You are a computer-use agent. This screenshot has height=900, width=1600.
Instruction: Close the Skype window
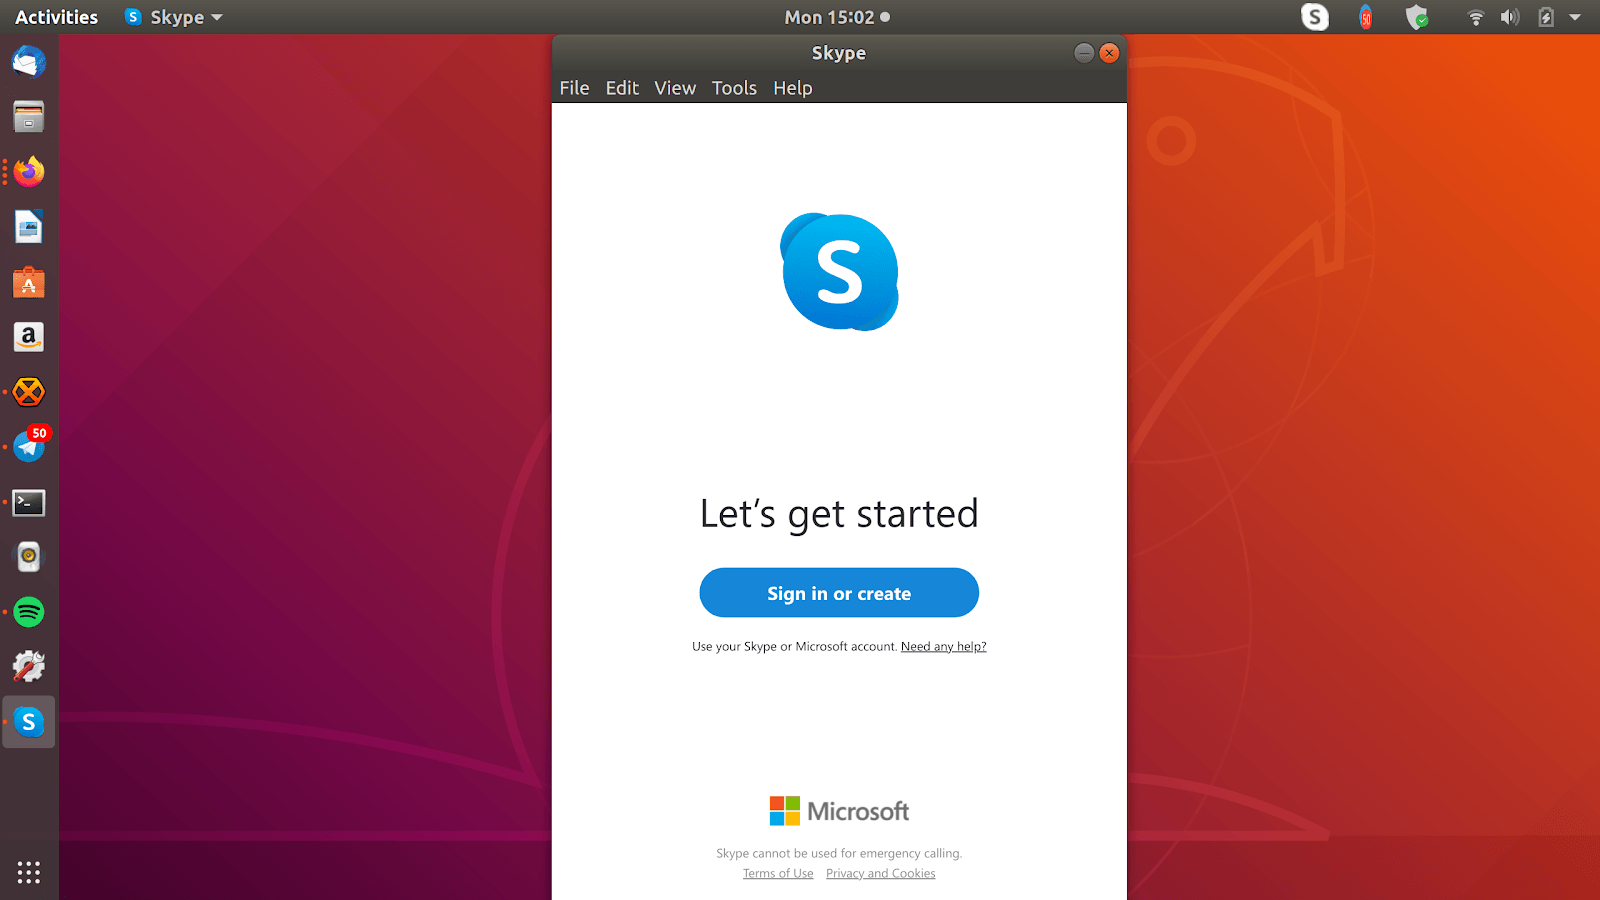1109,53
